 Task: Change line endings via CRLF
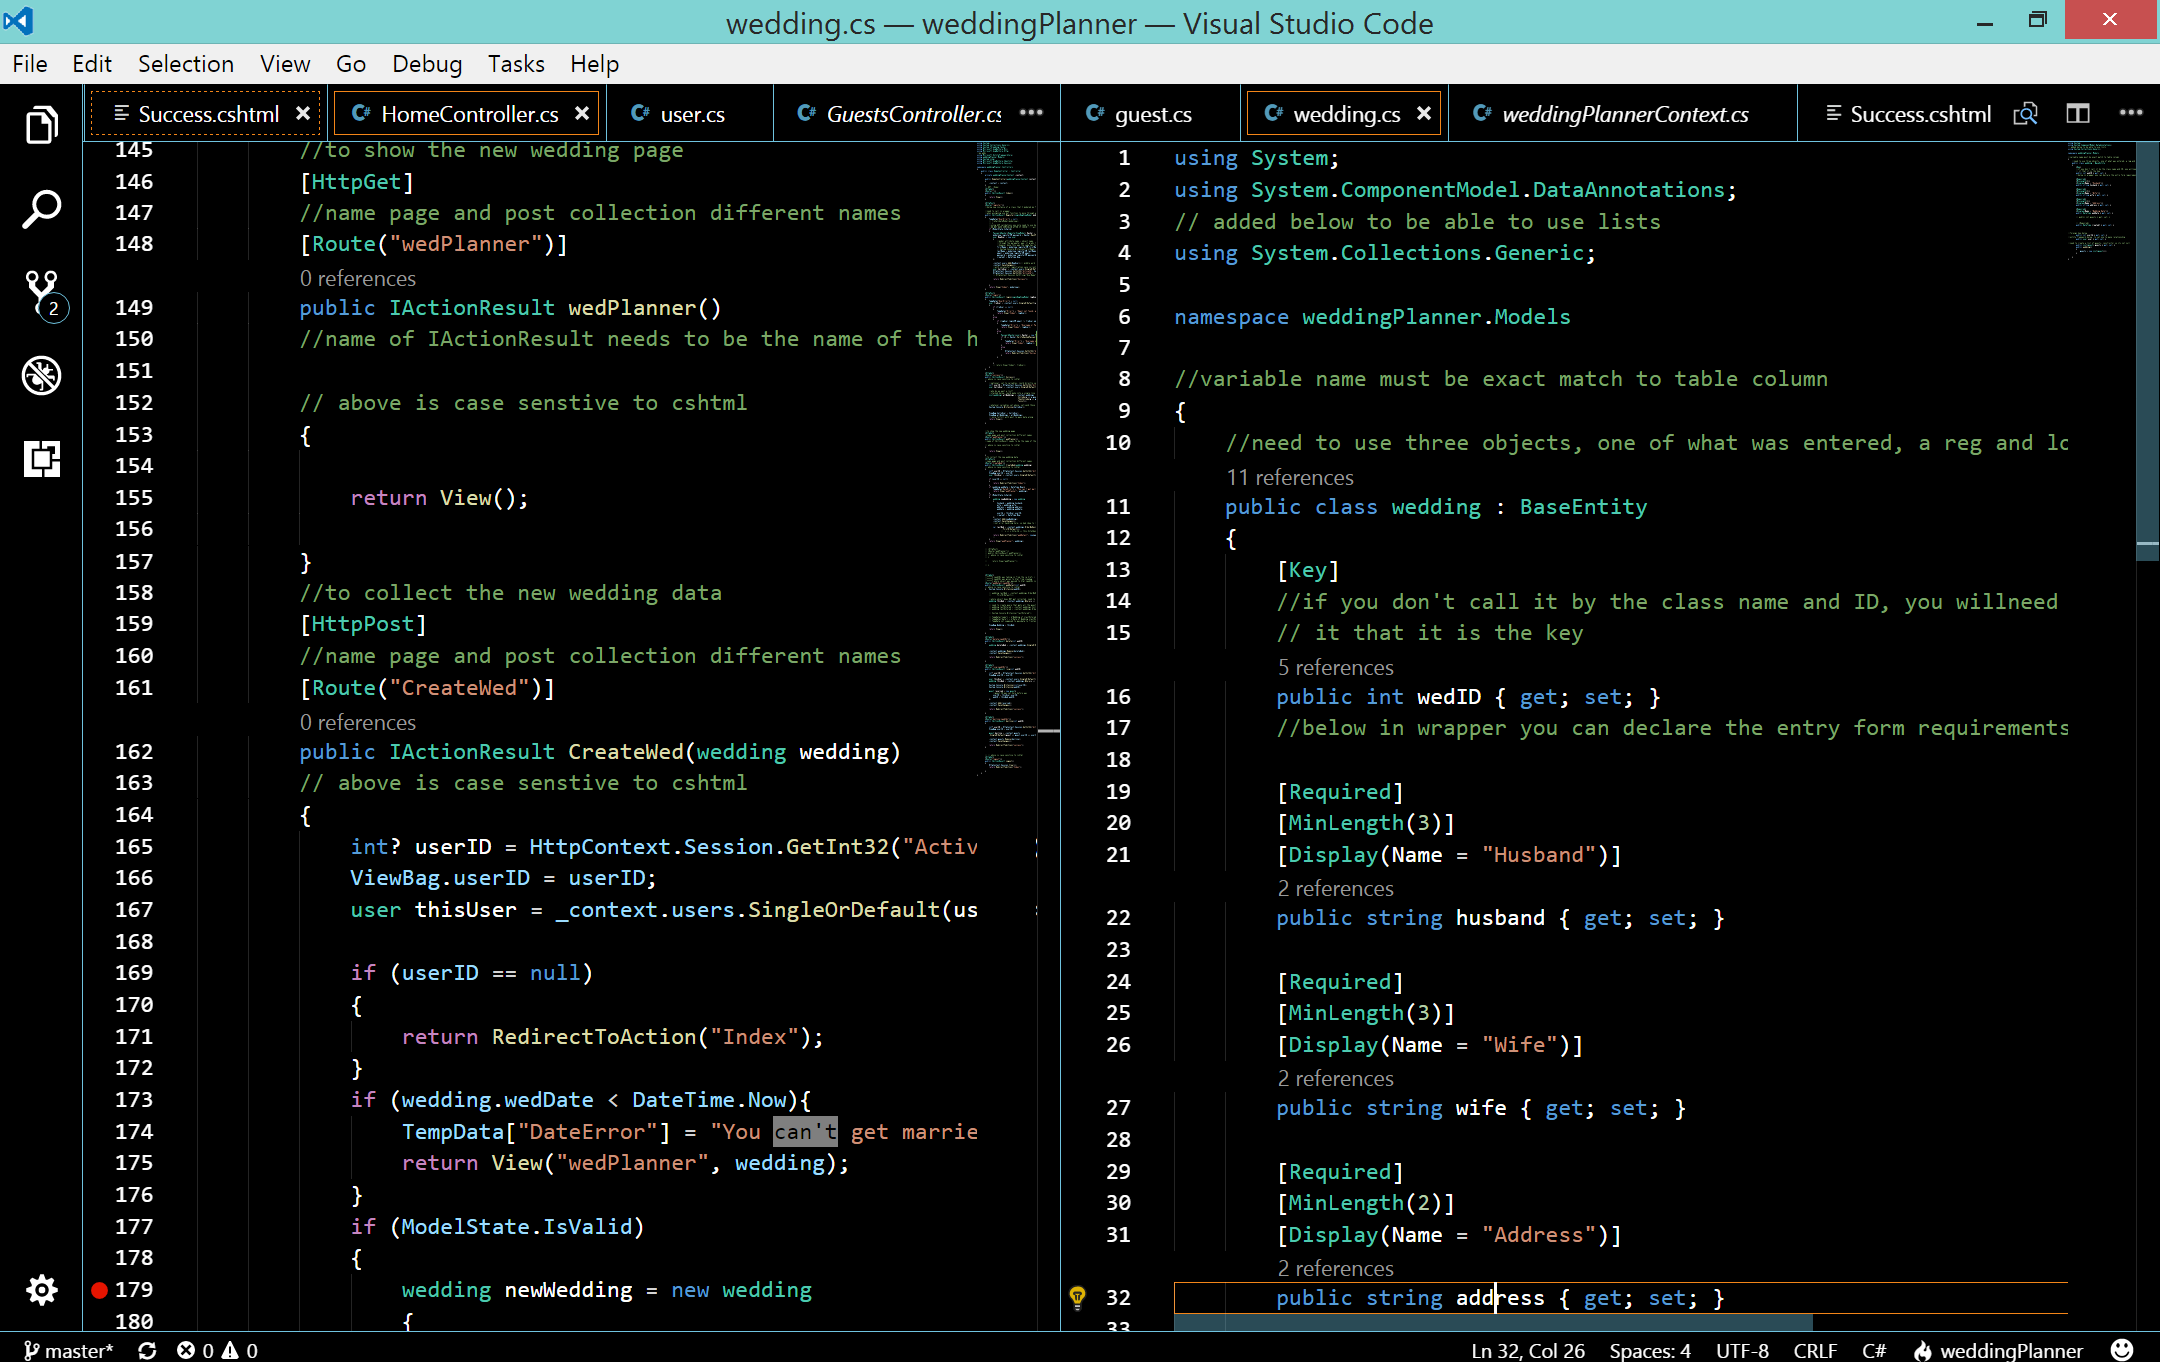[x=1815, y=1350]
